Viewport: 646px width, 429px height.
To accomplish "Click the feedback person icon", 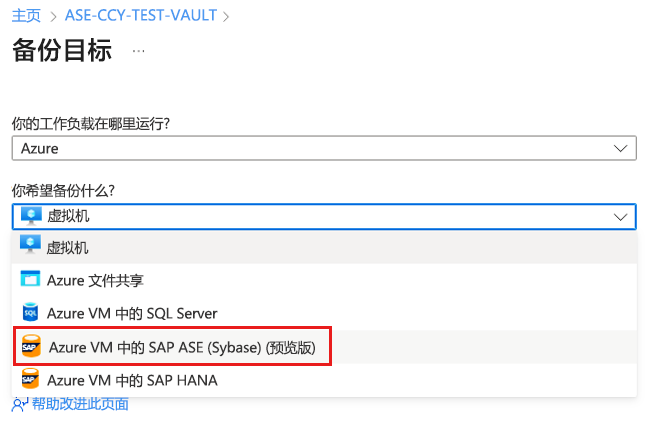I will 20,404.
